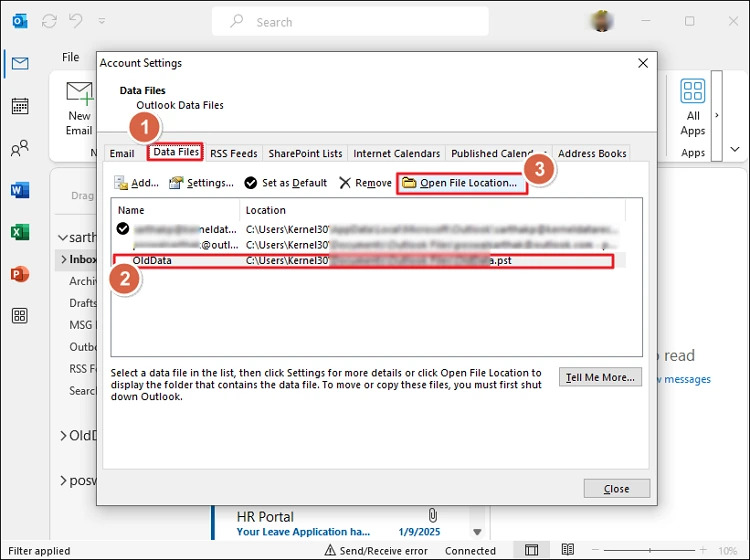Click the Add... data file button
This screenshot has width=750, height=560.
click(136, 183)
